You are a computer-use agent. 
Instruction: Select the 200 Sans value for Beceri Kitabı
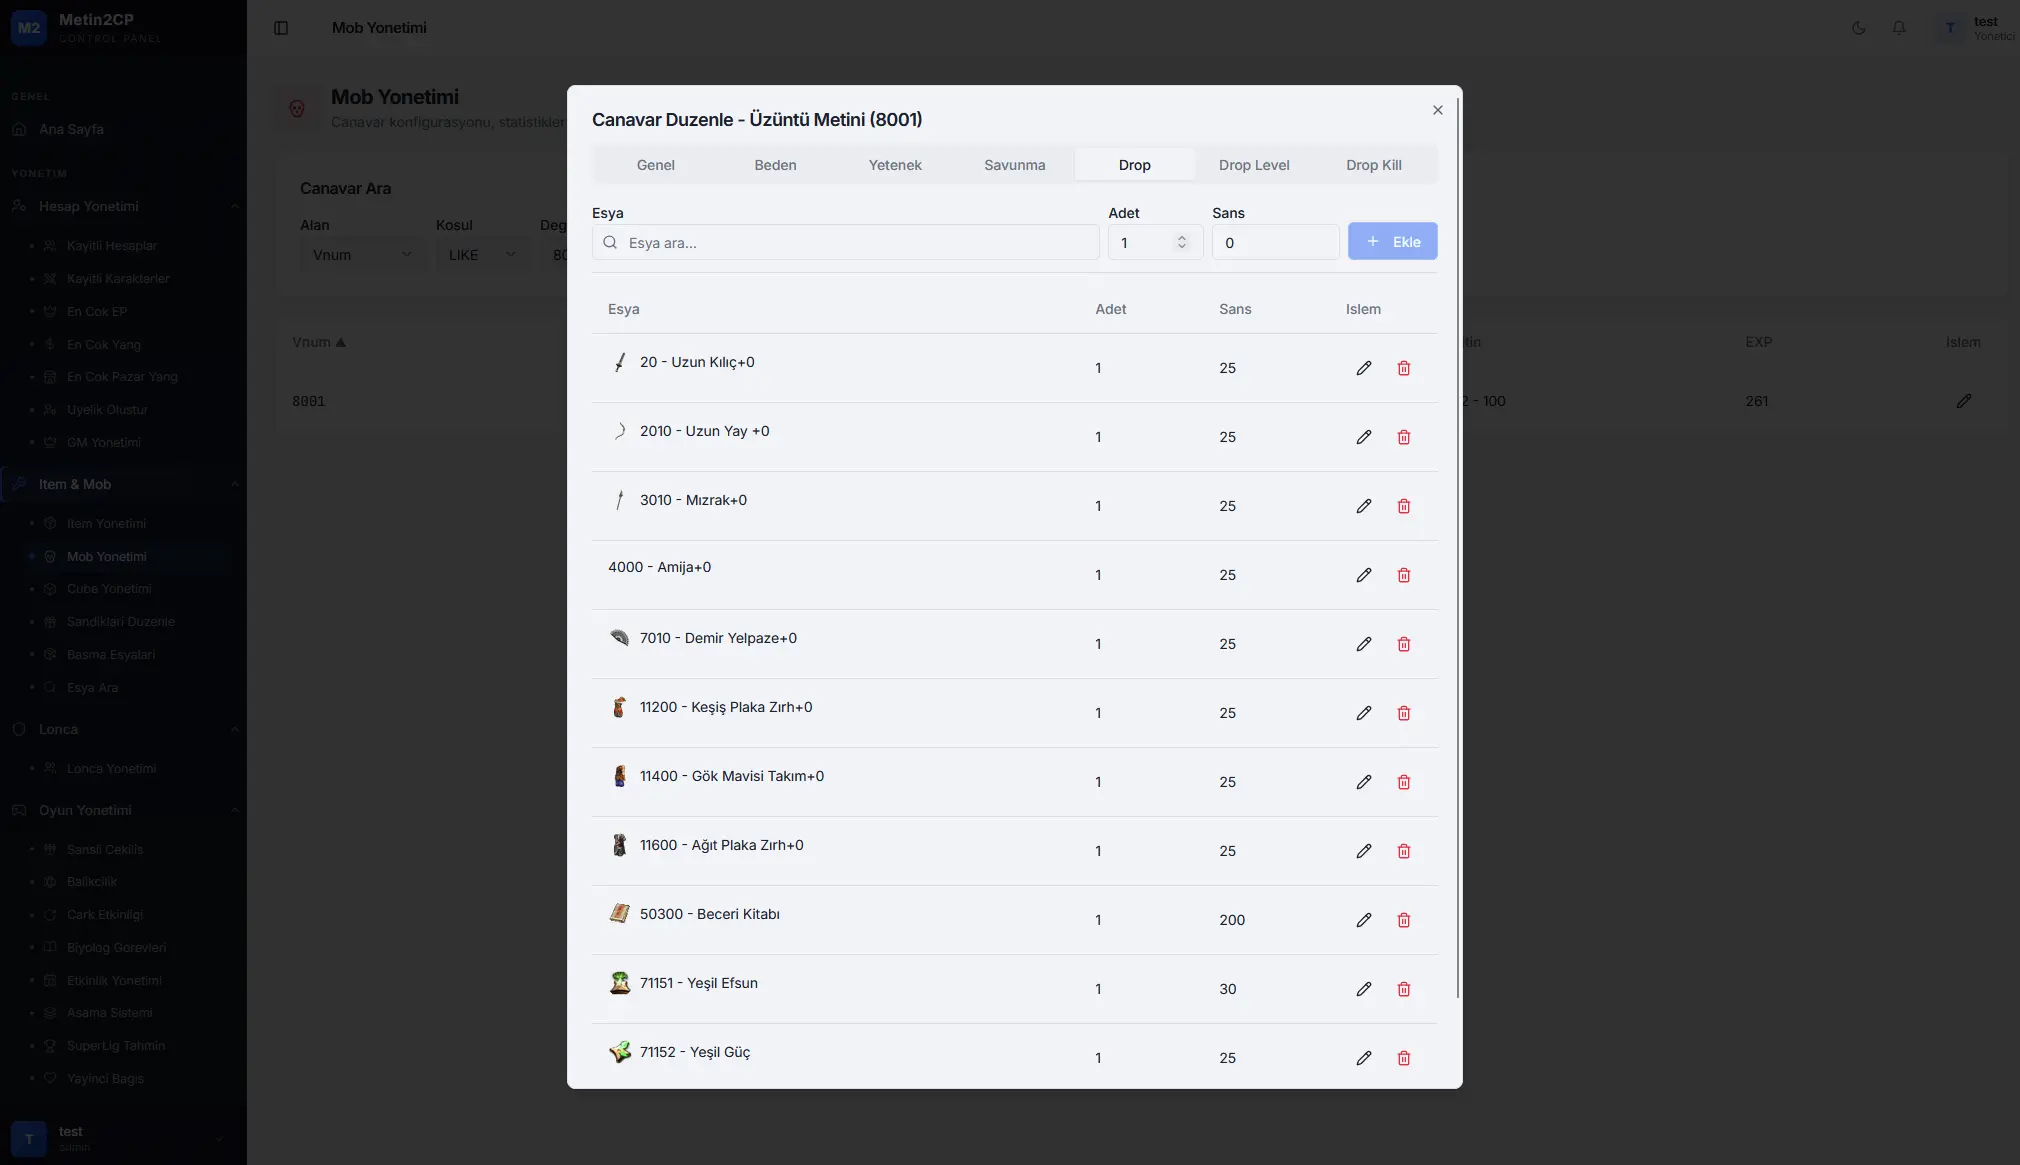point(1231,920)
